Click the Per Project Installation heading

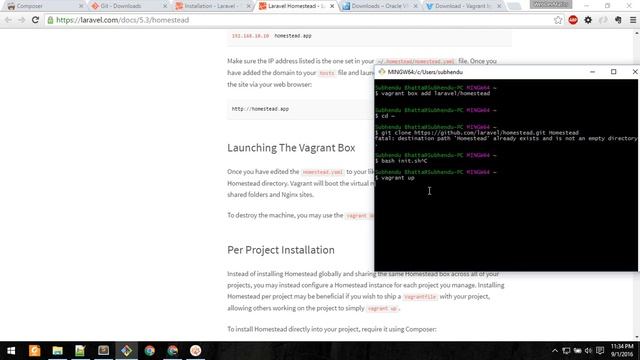click(x=281, y=250)
